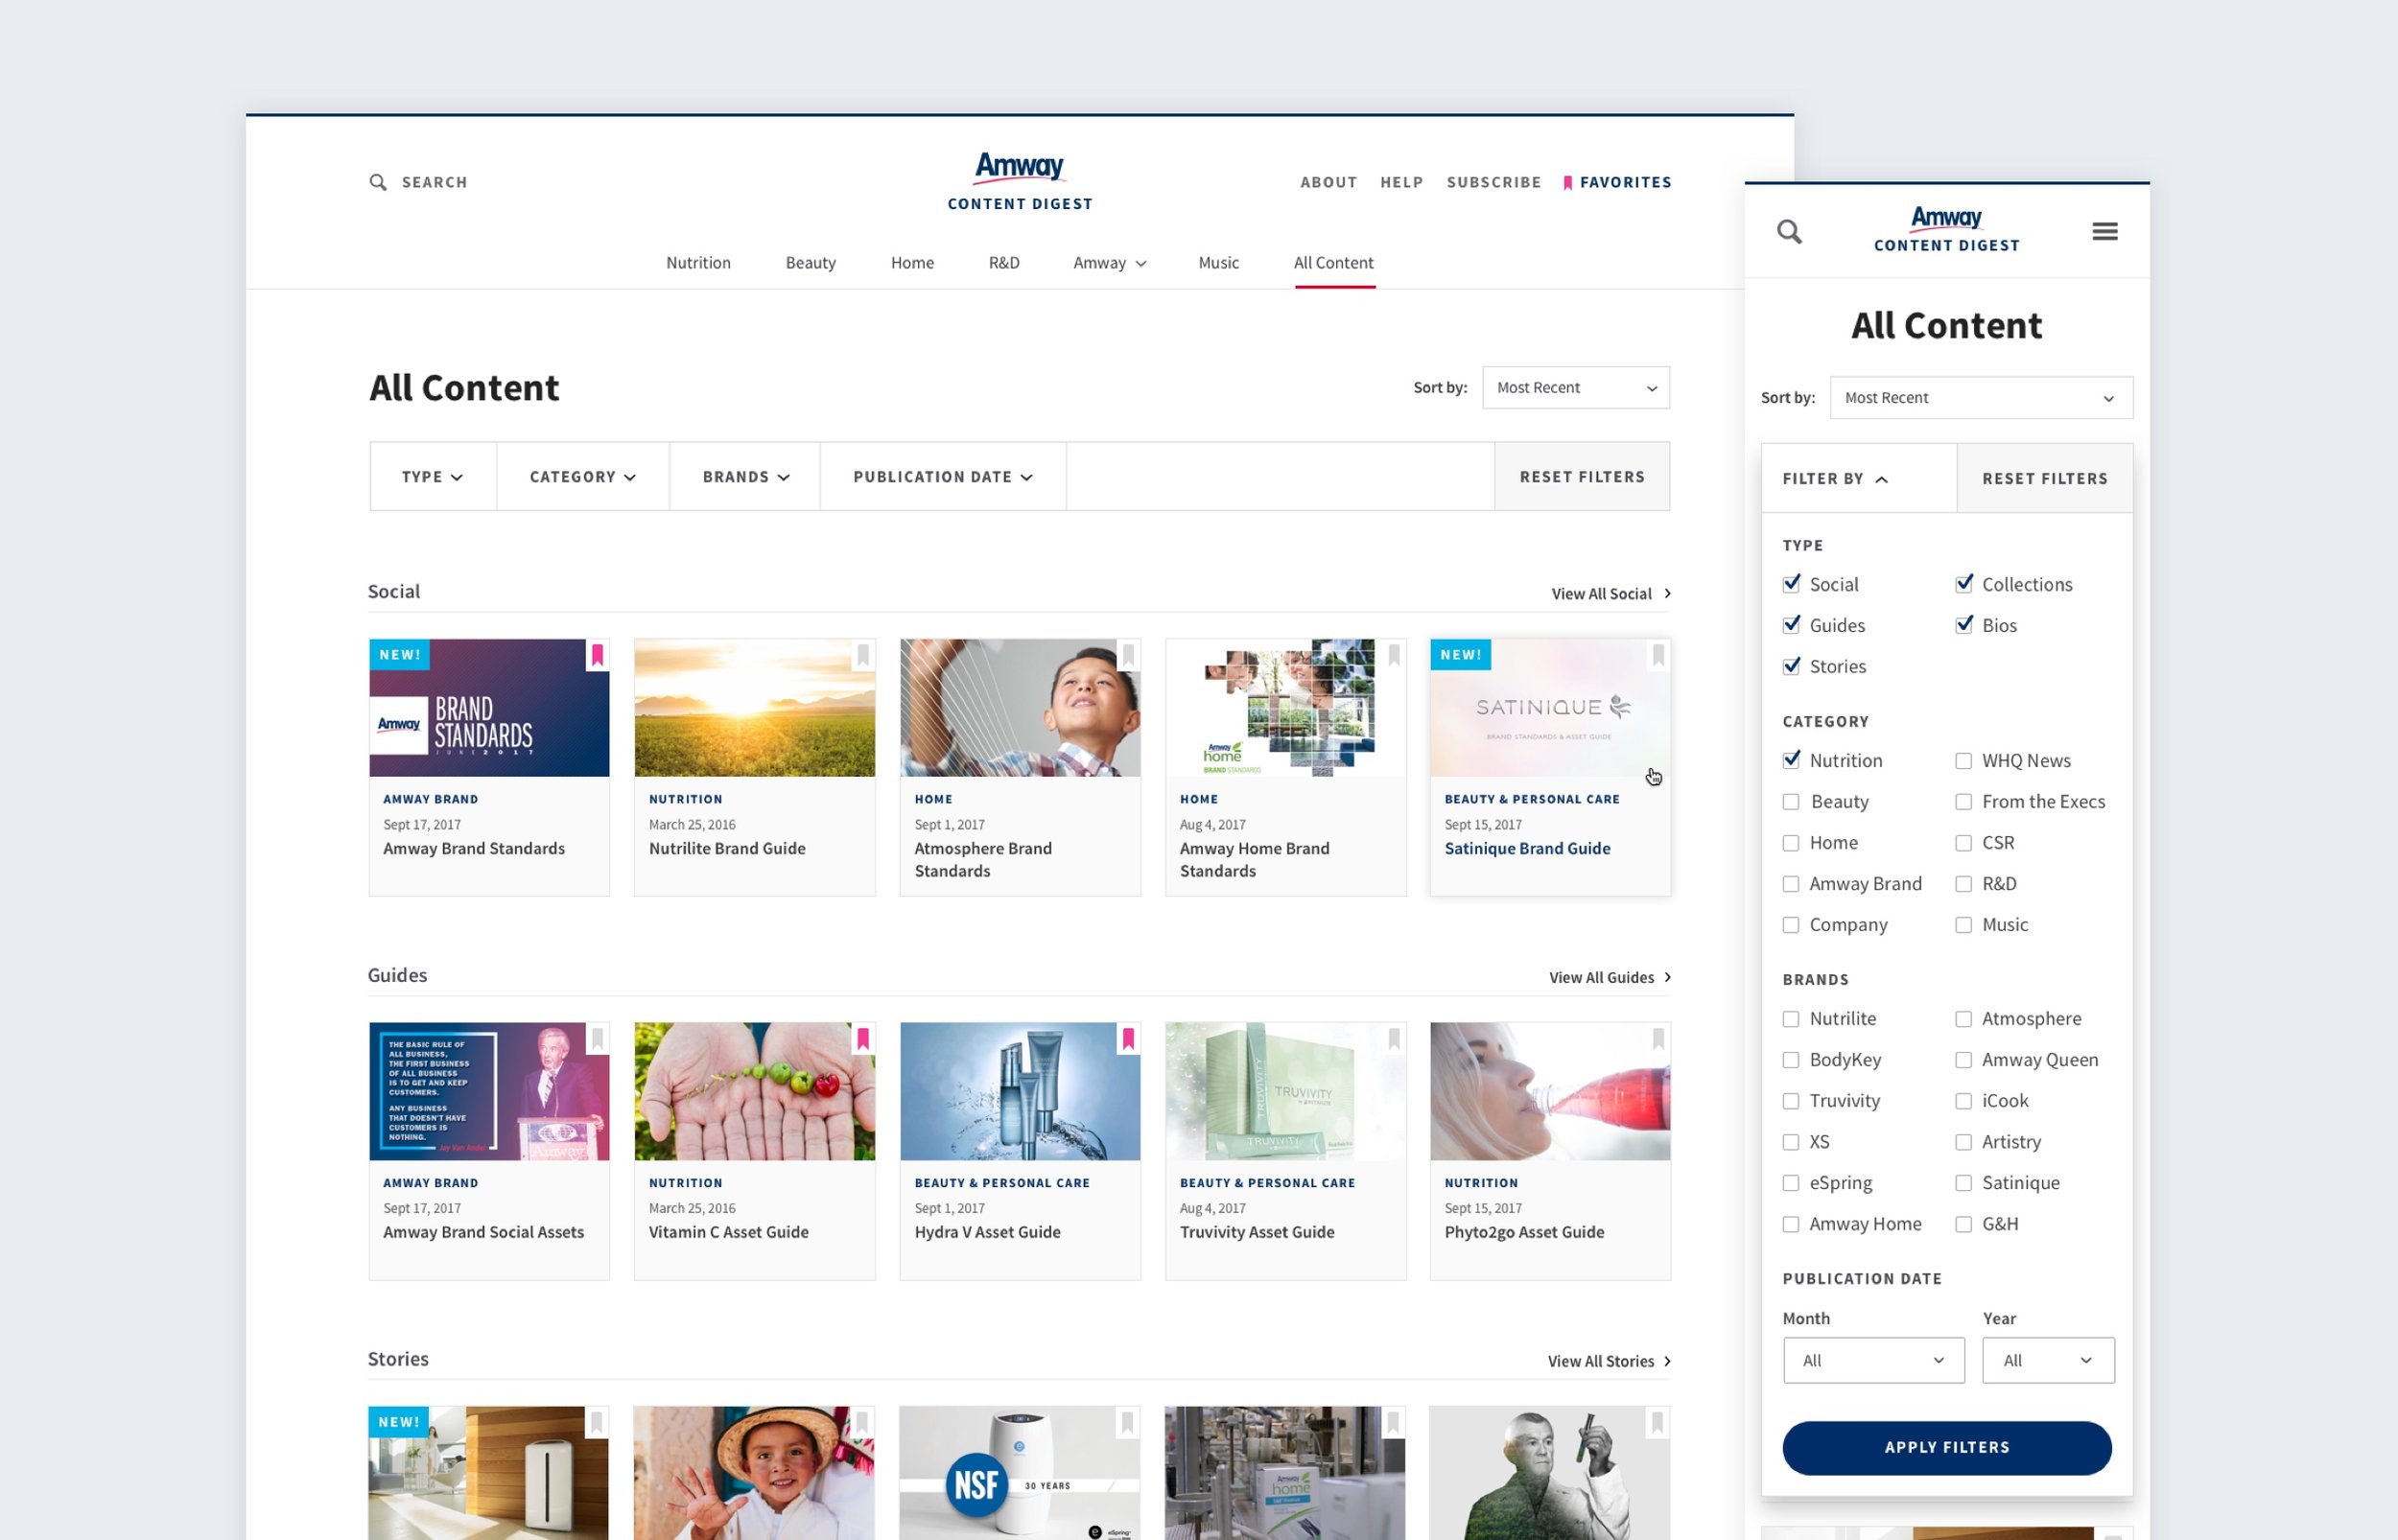This screenshot has width=2398, height=1540.
Task: Click the Amway Content Digest desktop logo
Action: (1019, 181)
